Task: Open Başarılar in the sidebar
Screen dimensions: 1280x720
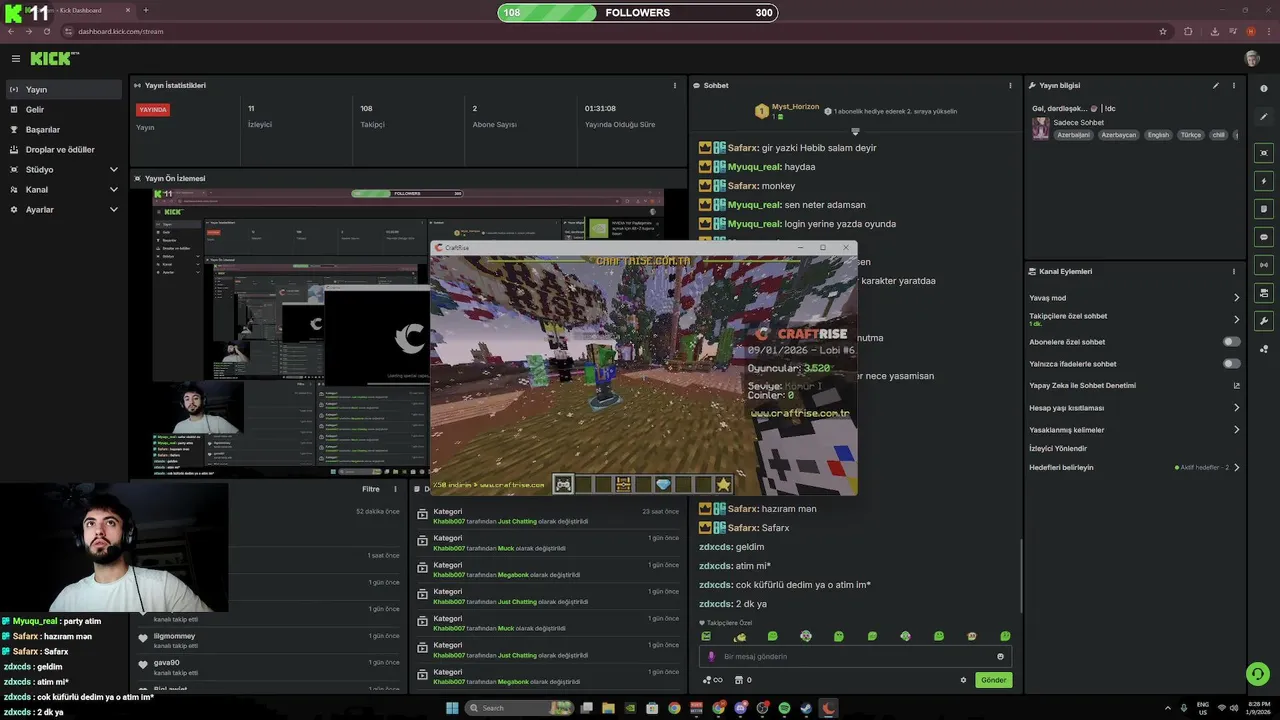Action: point(64,129)
